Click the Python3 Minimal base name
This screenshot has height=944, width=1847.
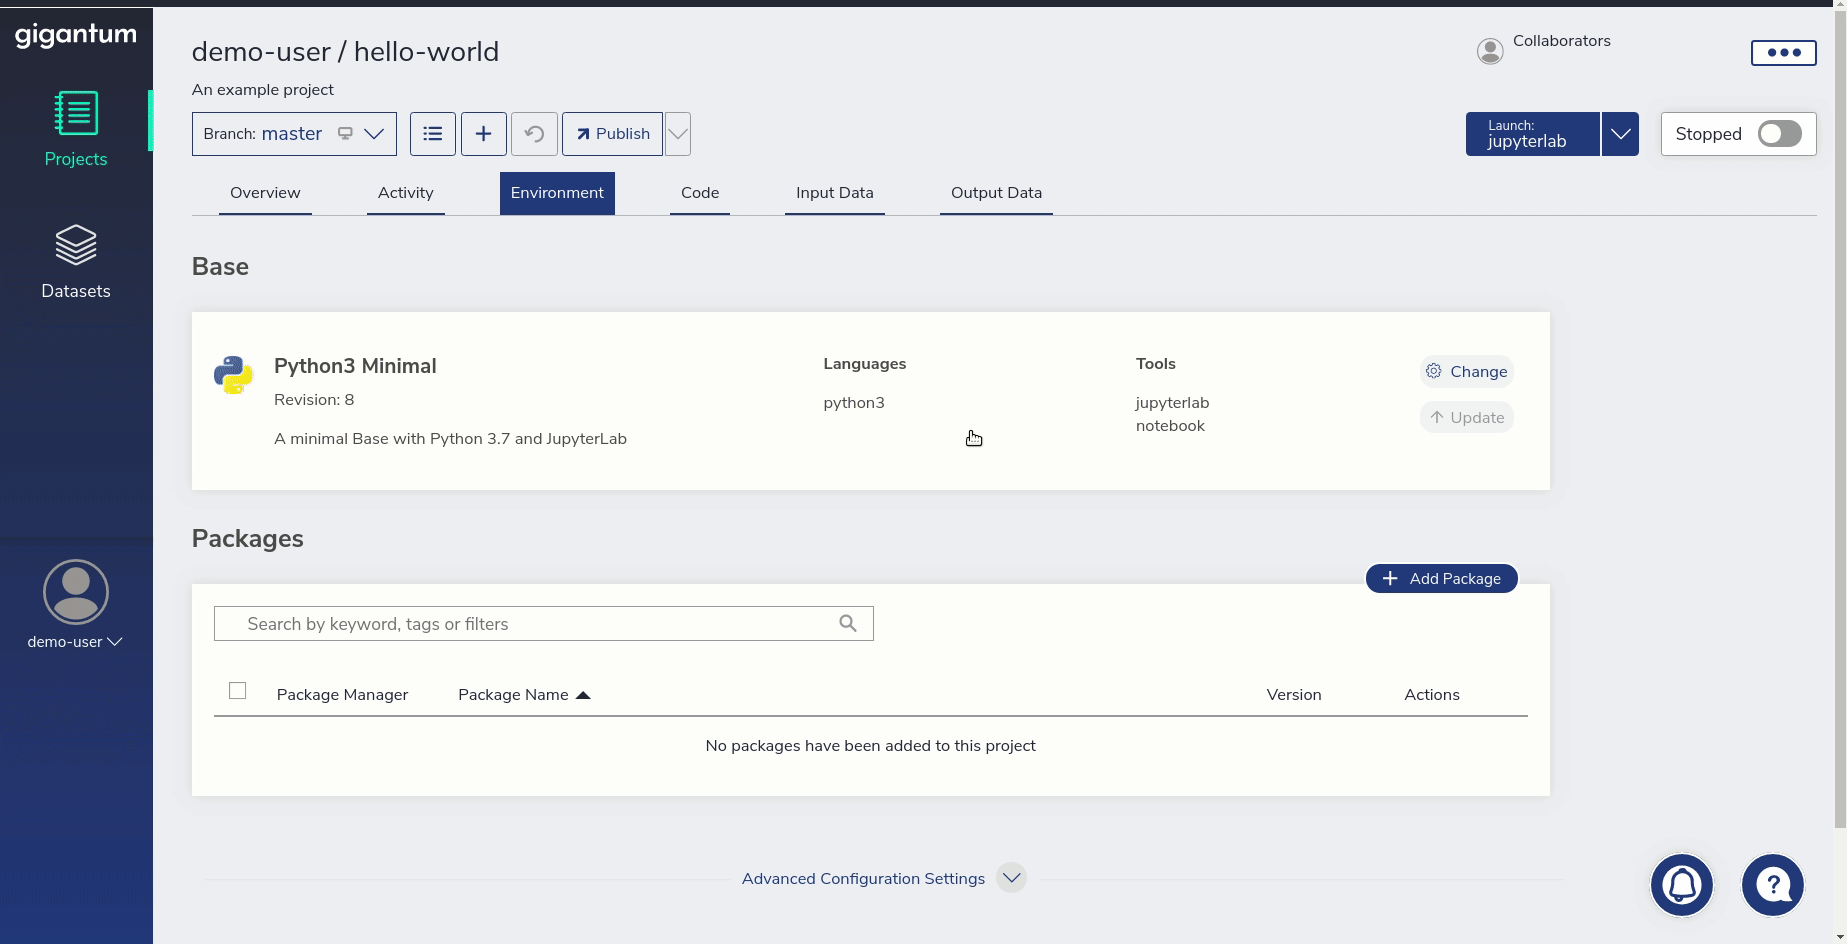coord(355,366)
